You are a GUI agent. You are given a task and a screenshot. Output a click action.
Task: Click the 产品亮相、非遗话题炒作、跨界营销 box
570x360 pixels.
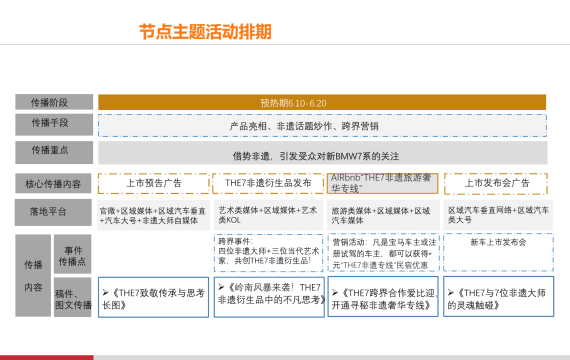322,125
